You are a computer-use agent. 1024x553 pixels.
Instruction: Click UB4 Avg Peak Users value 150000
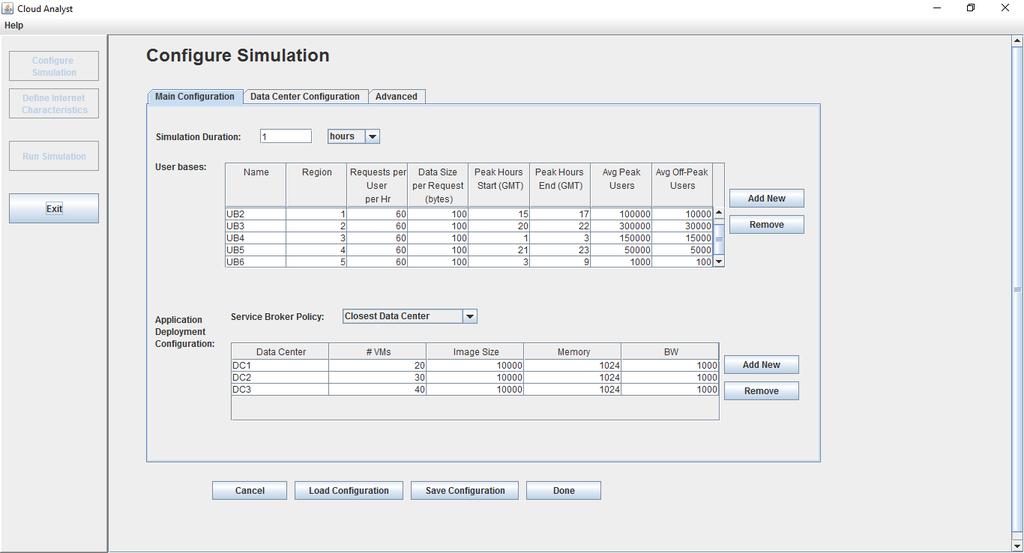(x=621, y=238)
